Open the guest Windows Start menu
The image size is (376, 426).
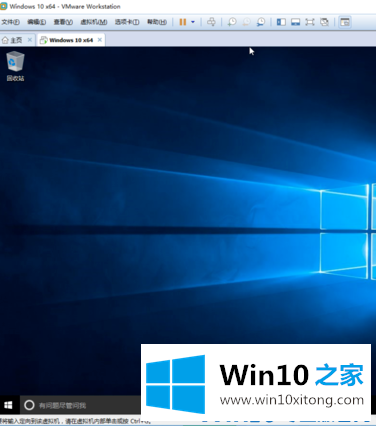(x=9, y=405)
